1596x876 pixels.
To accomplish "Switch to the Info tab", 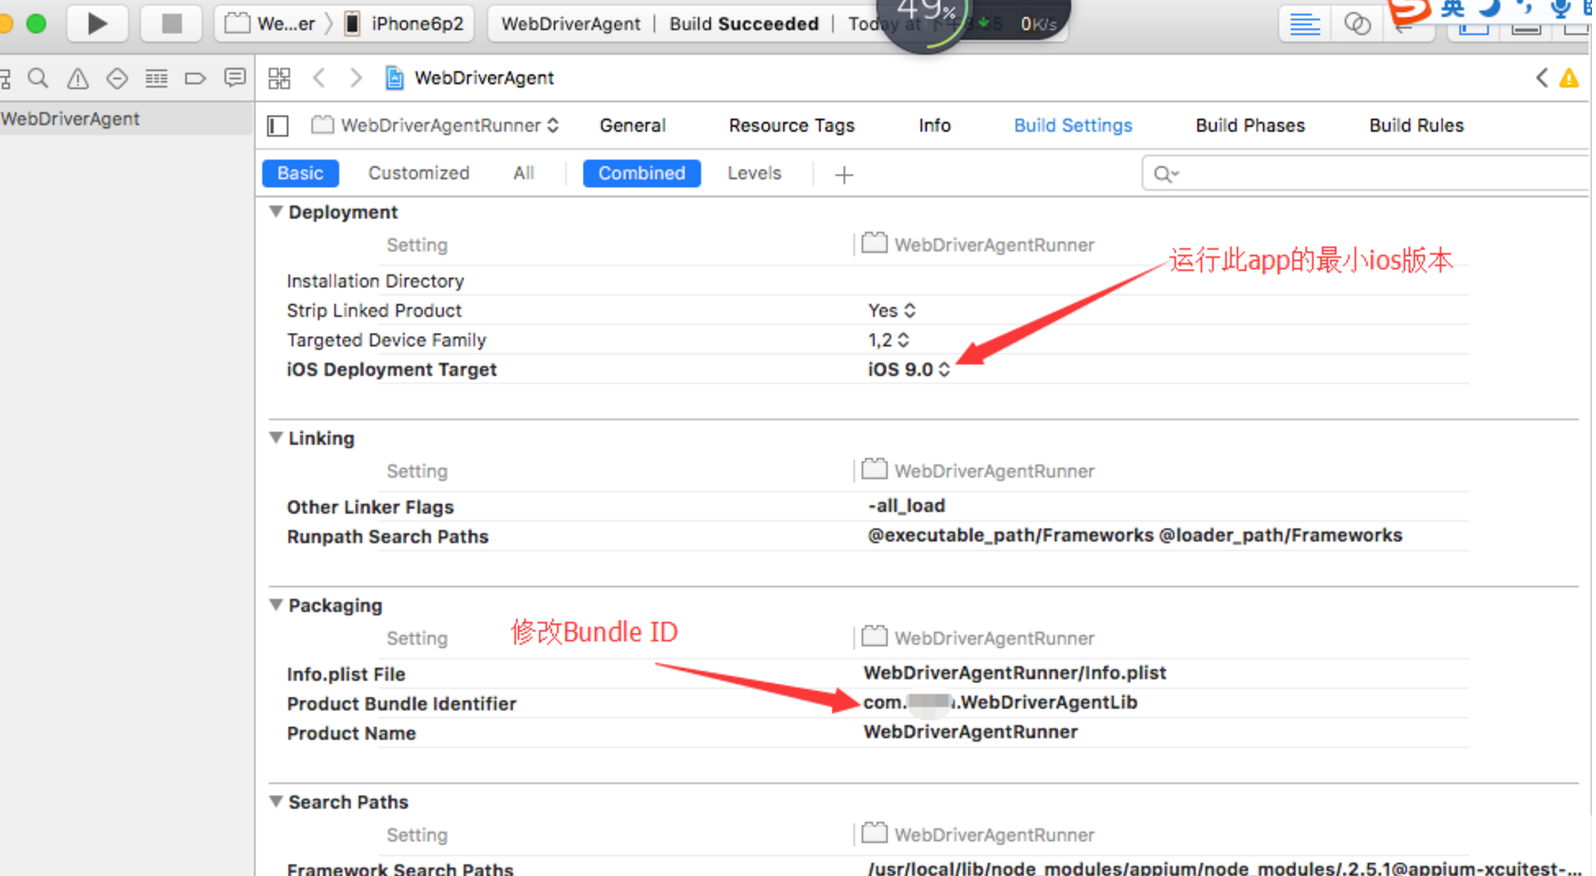I will [x=934, y=125].
